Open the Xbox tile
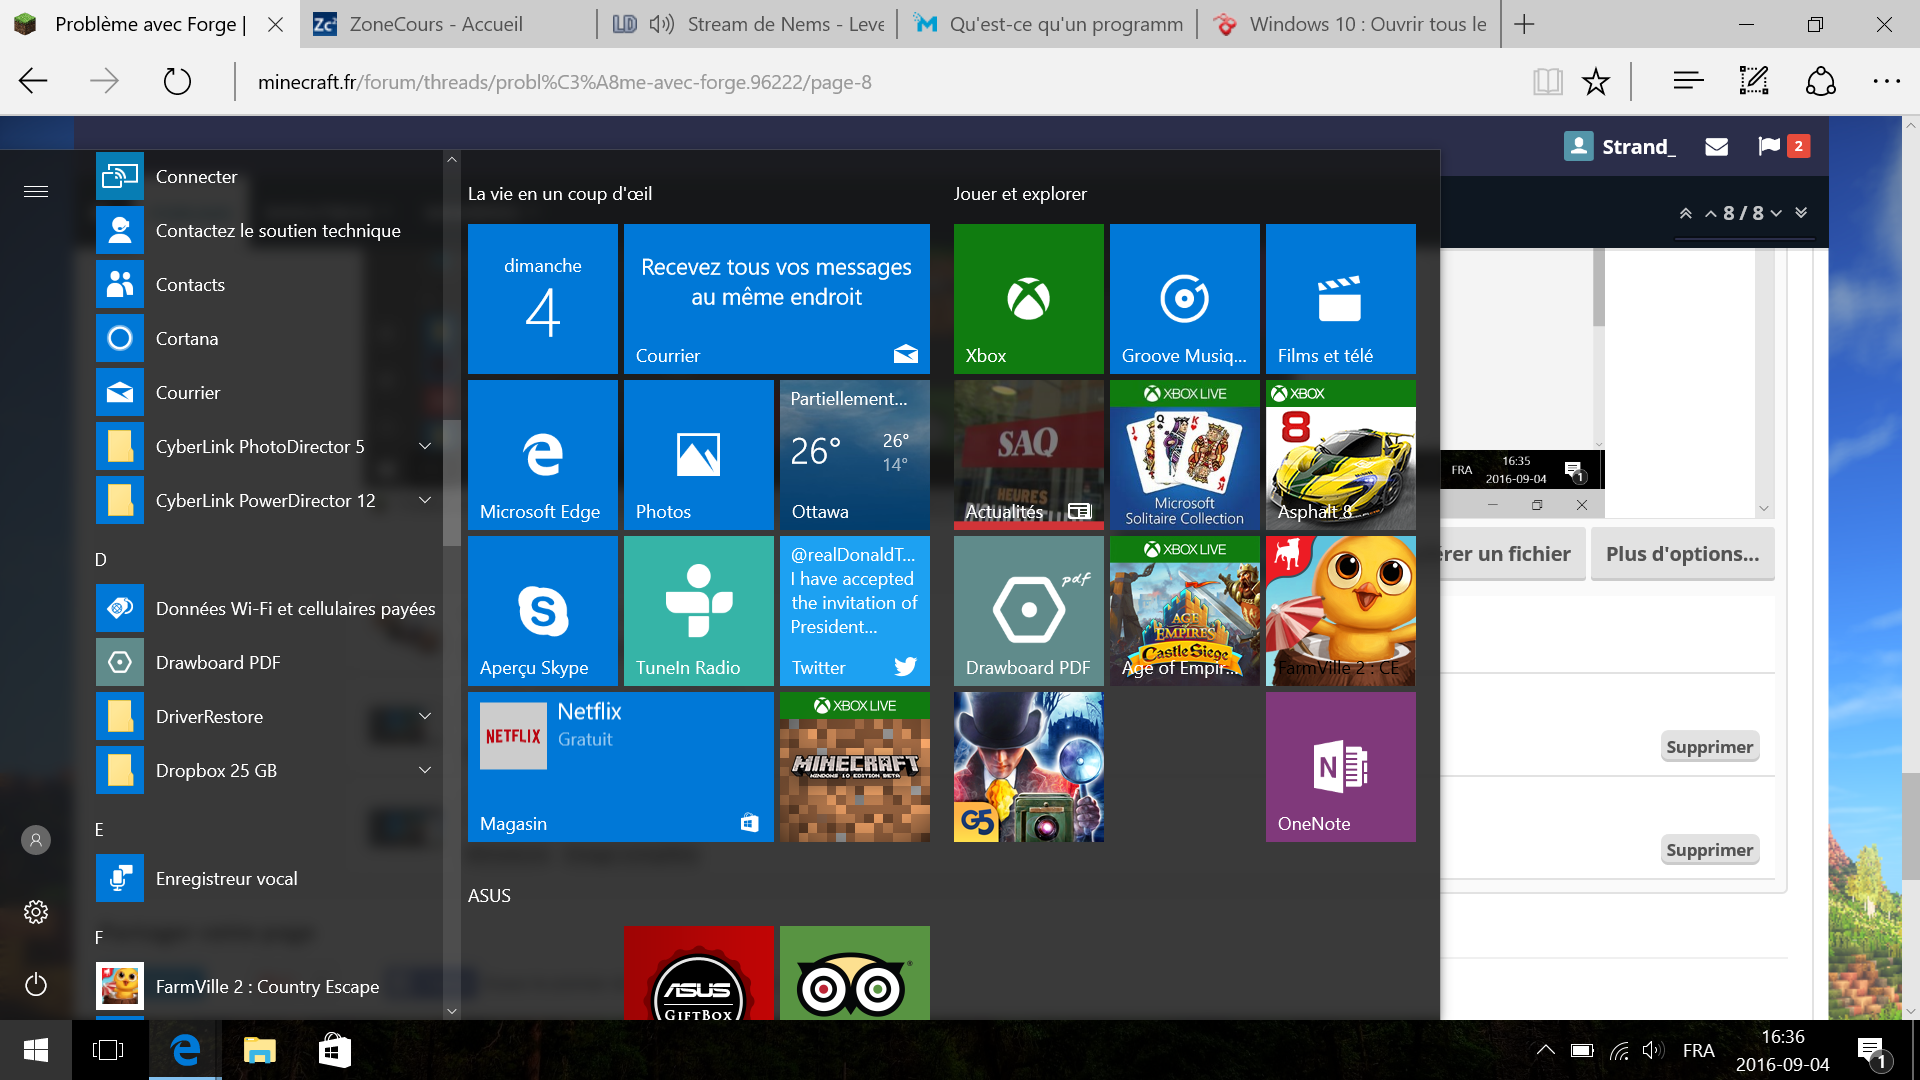Viewport: 1920px width, 1080px height. 1028,299
